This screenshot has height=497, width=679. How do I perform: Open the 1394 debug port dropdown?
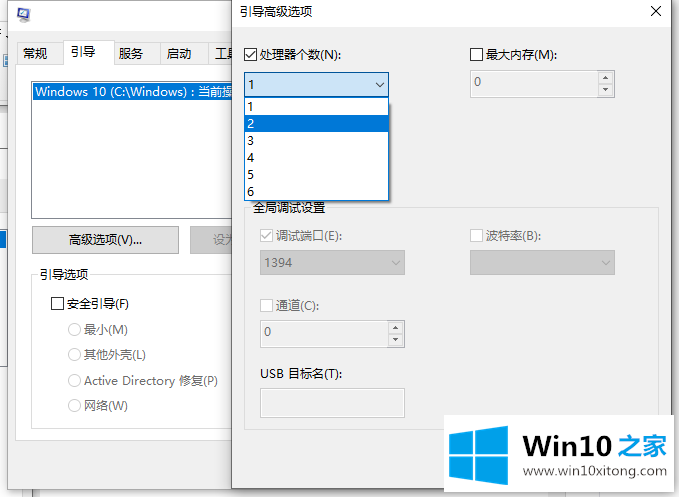coord(332,262)
